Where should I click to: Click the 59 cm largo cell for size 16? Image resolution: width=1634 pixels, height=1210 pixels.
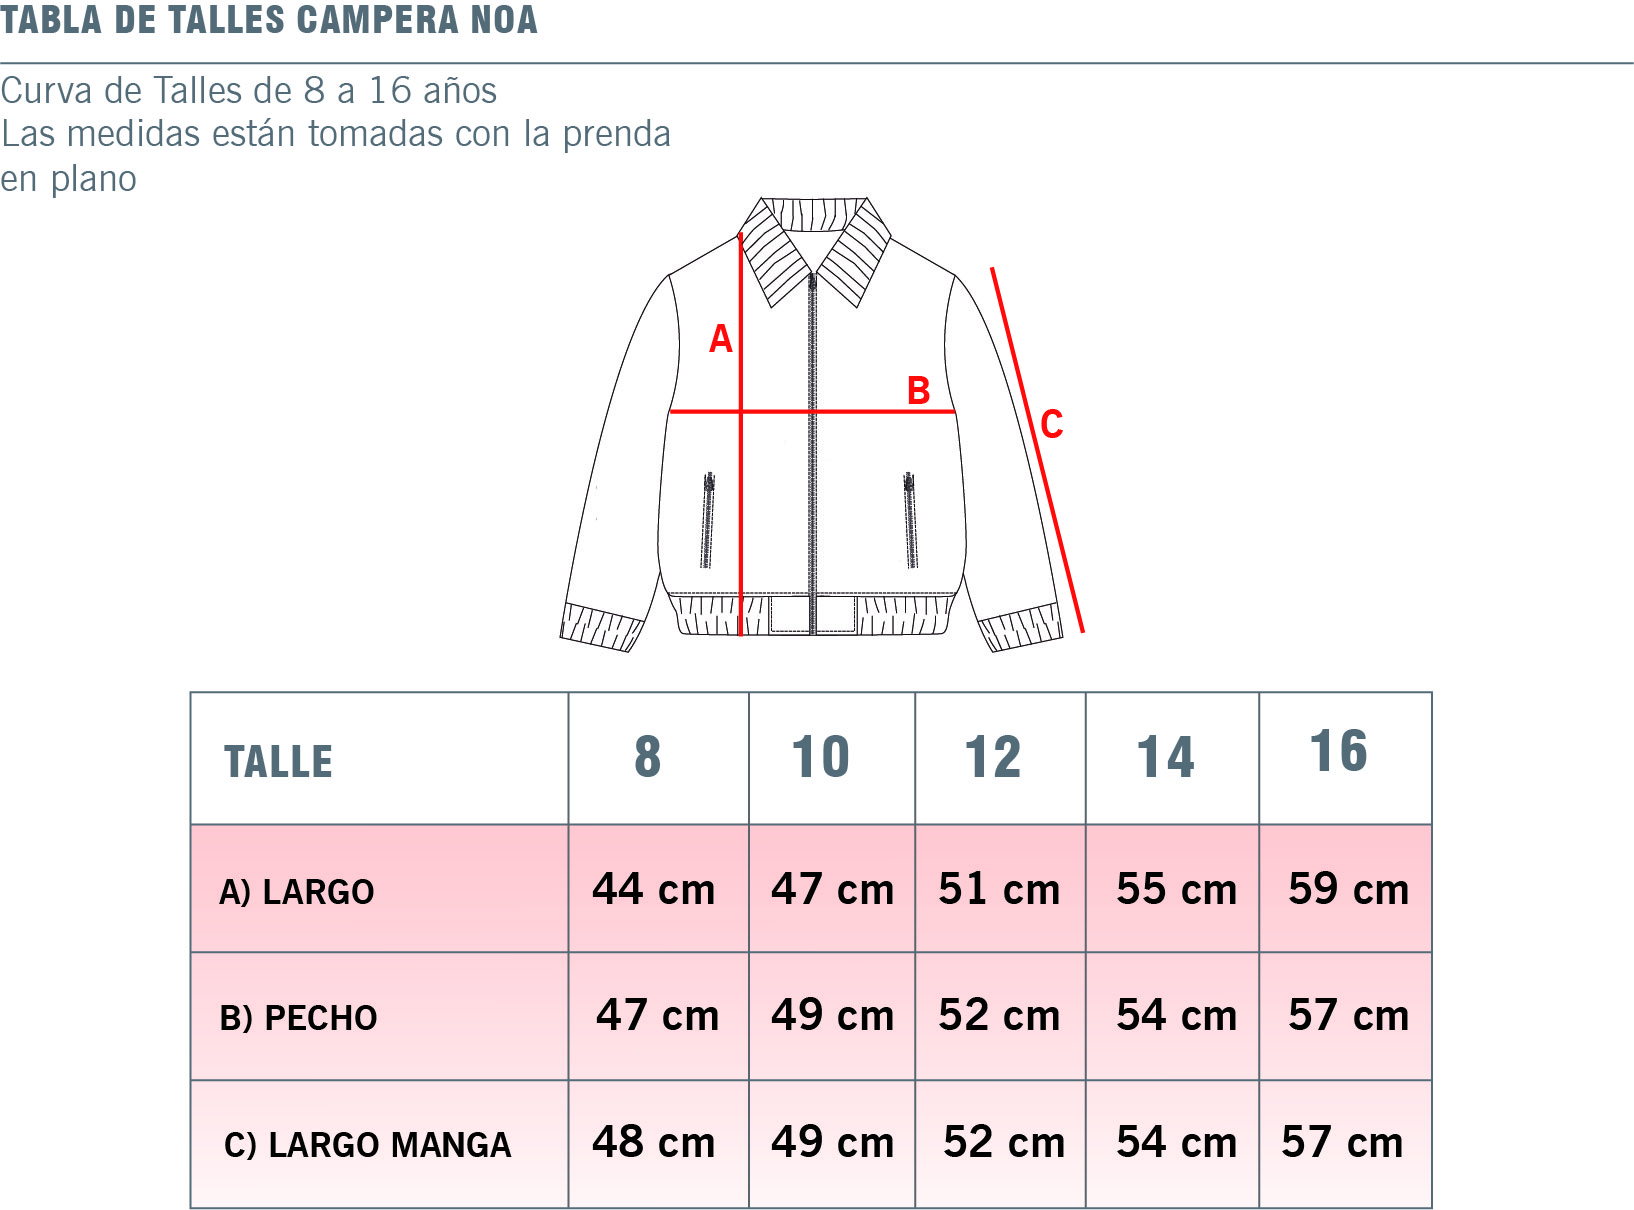coord(1348,889)
